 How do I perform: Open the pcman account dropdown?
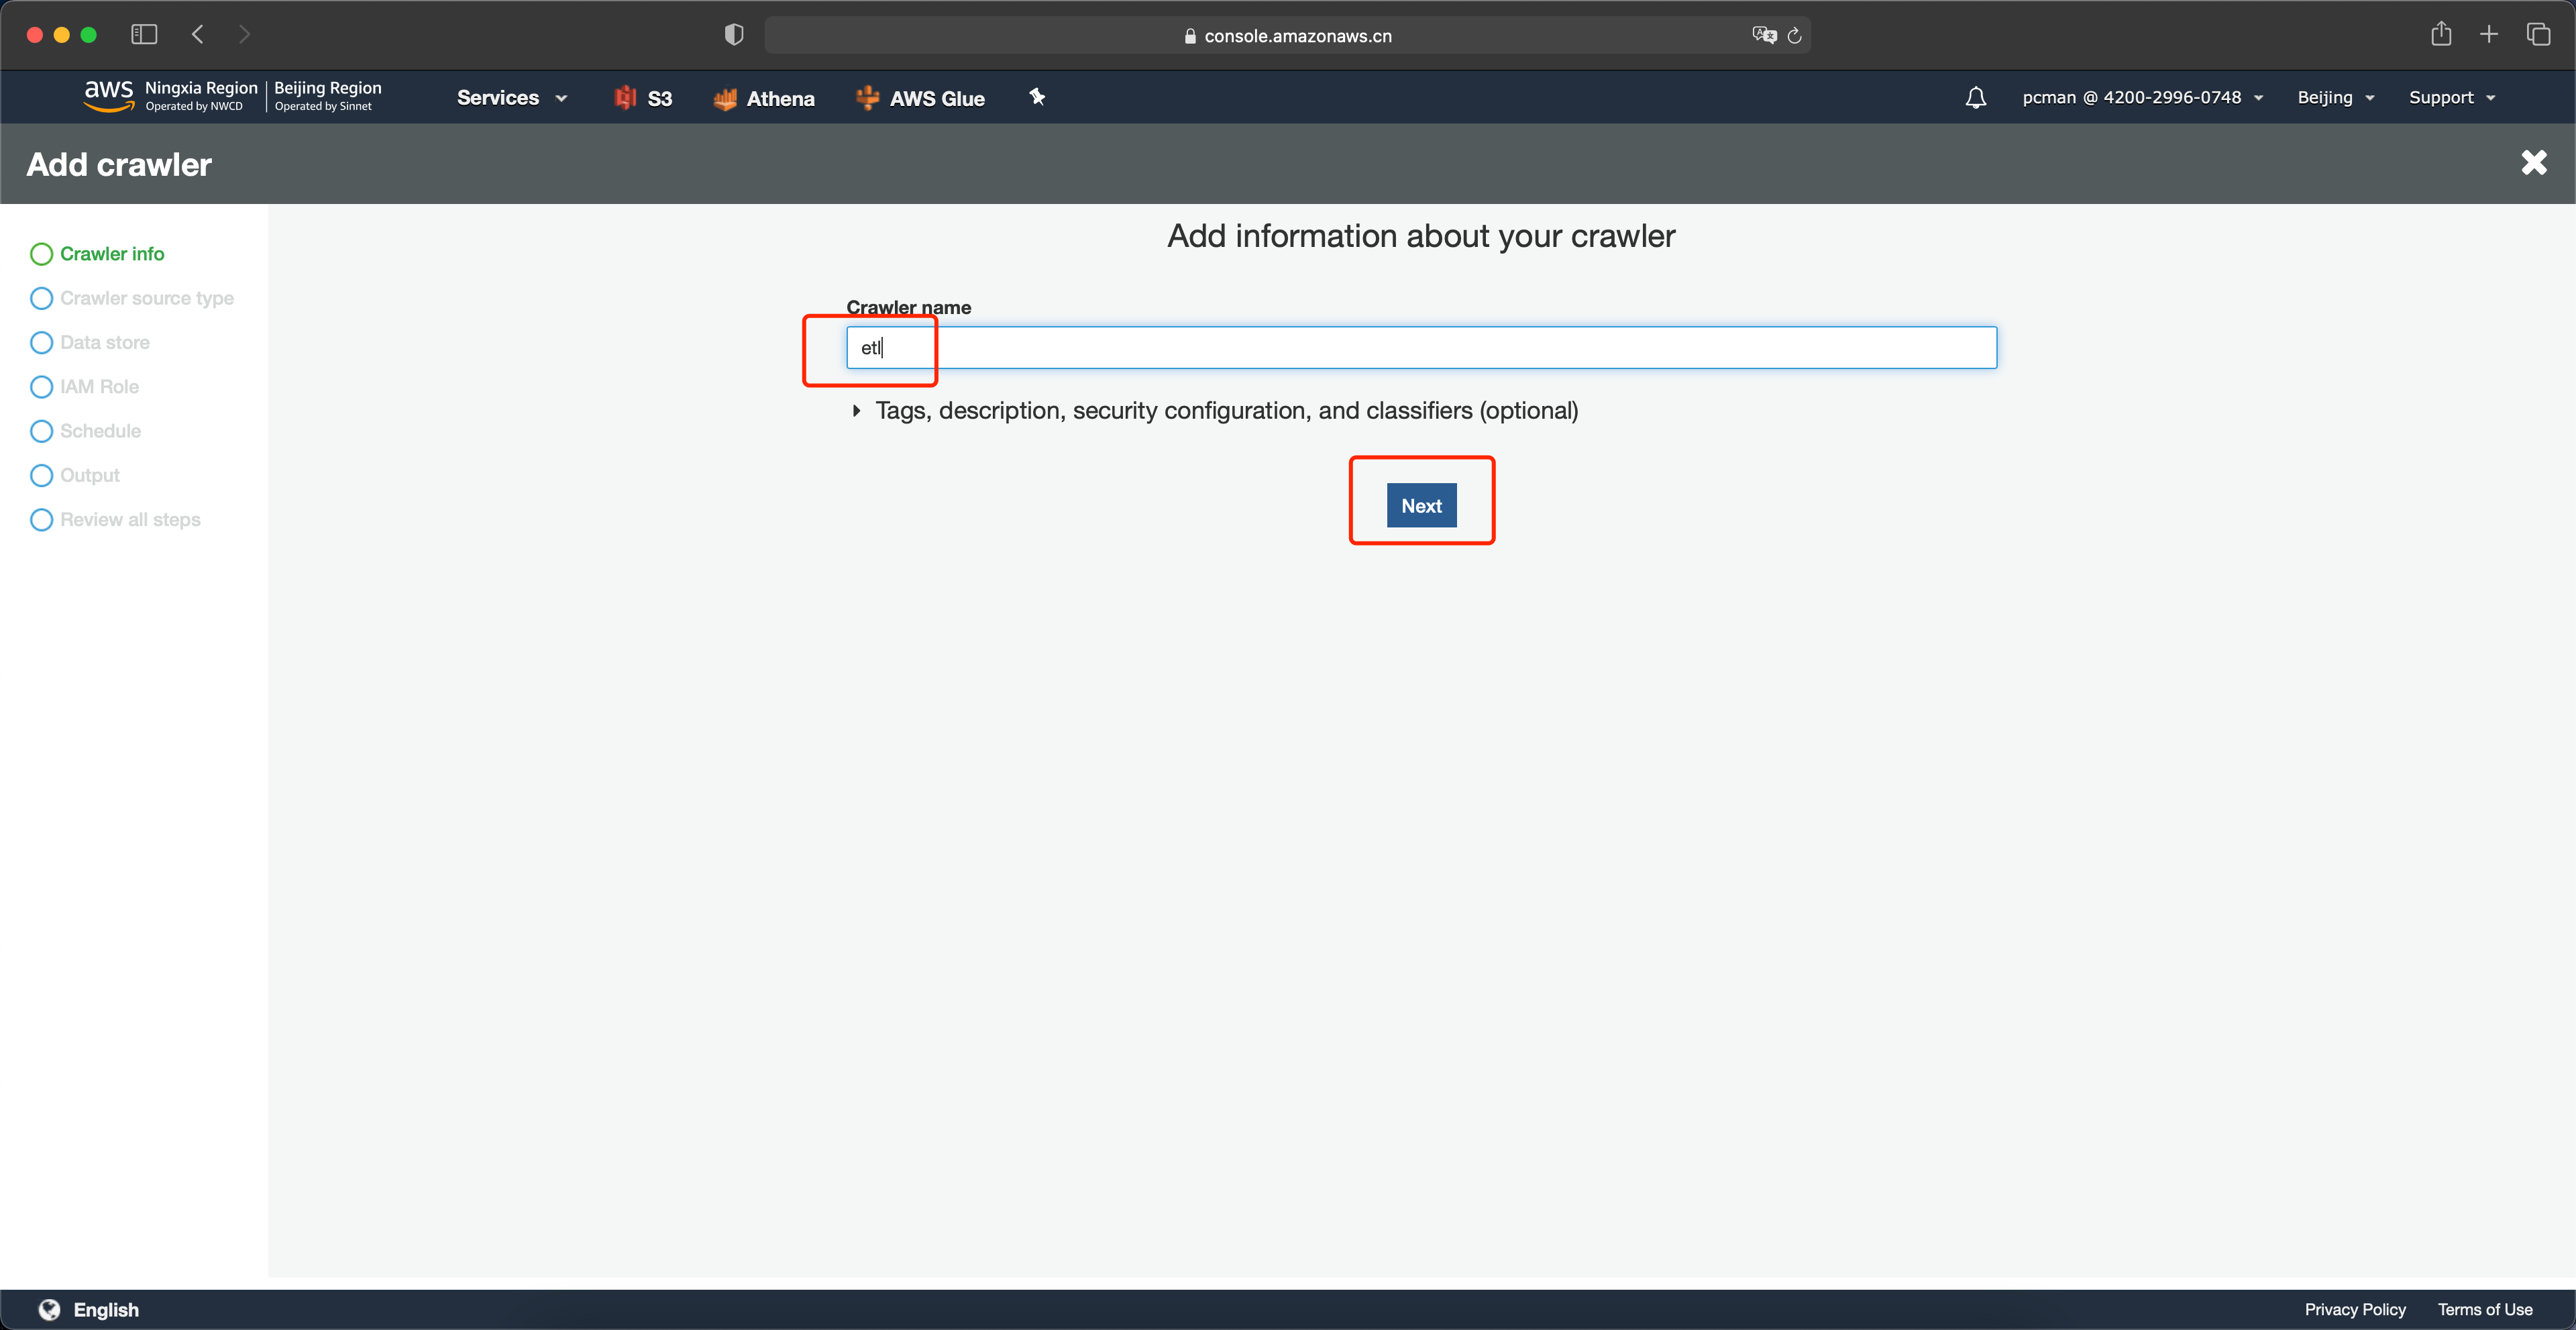coord(2142,97)
